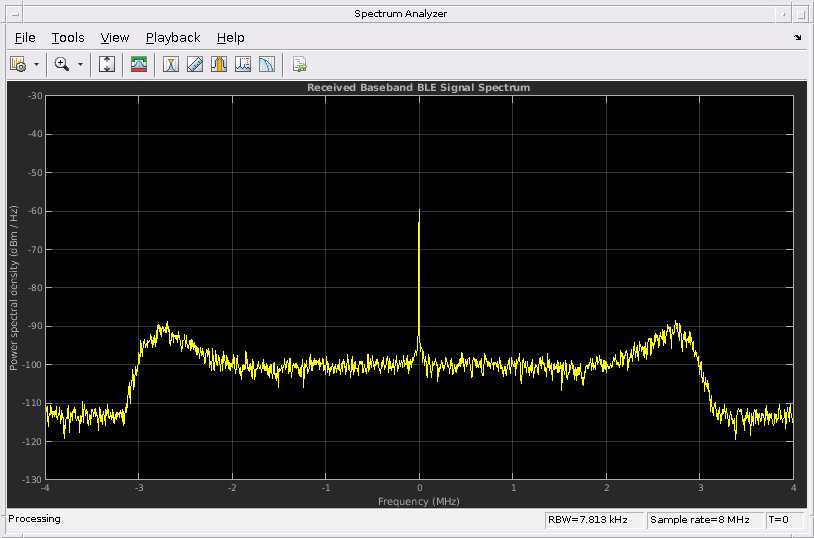Click the Generate Script icon

(x=299, y=64)
